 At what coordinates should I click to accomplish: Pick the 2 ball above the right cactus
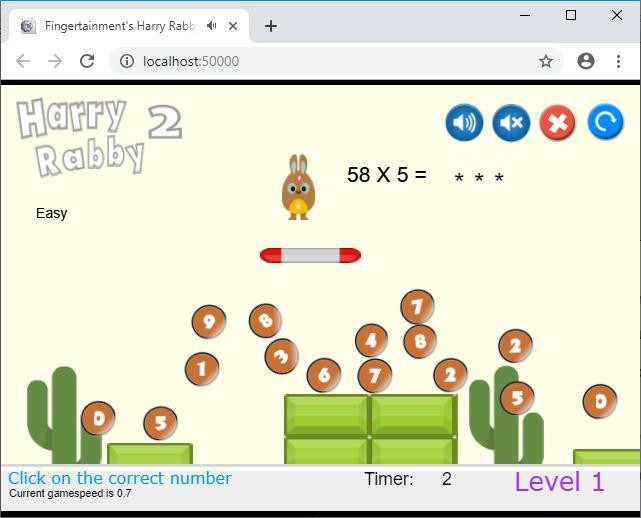pos(515,346)
